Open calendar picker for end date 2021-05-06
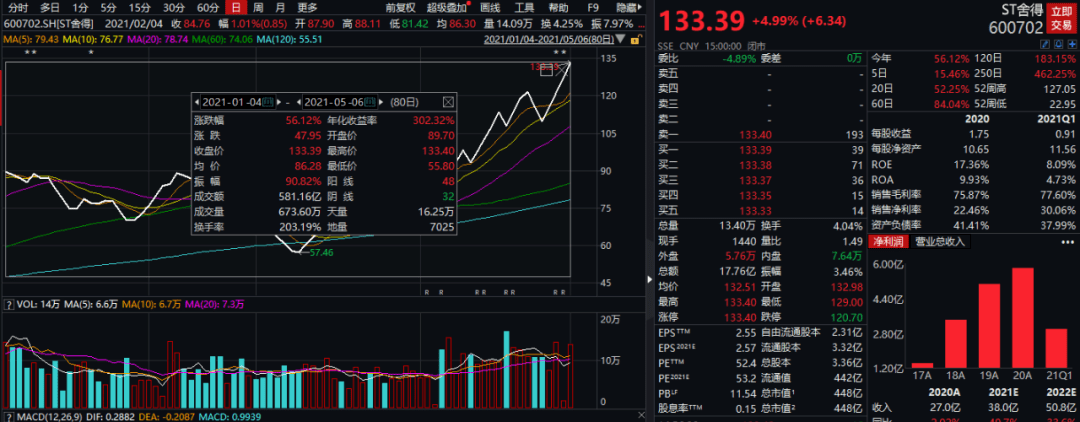 pos(371,102)
